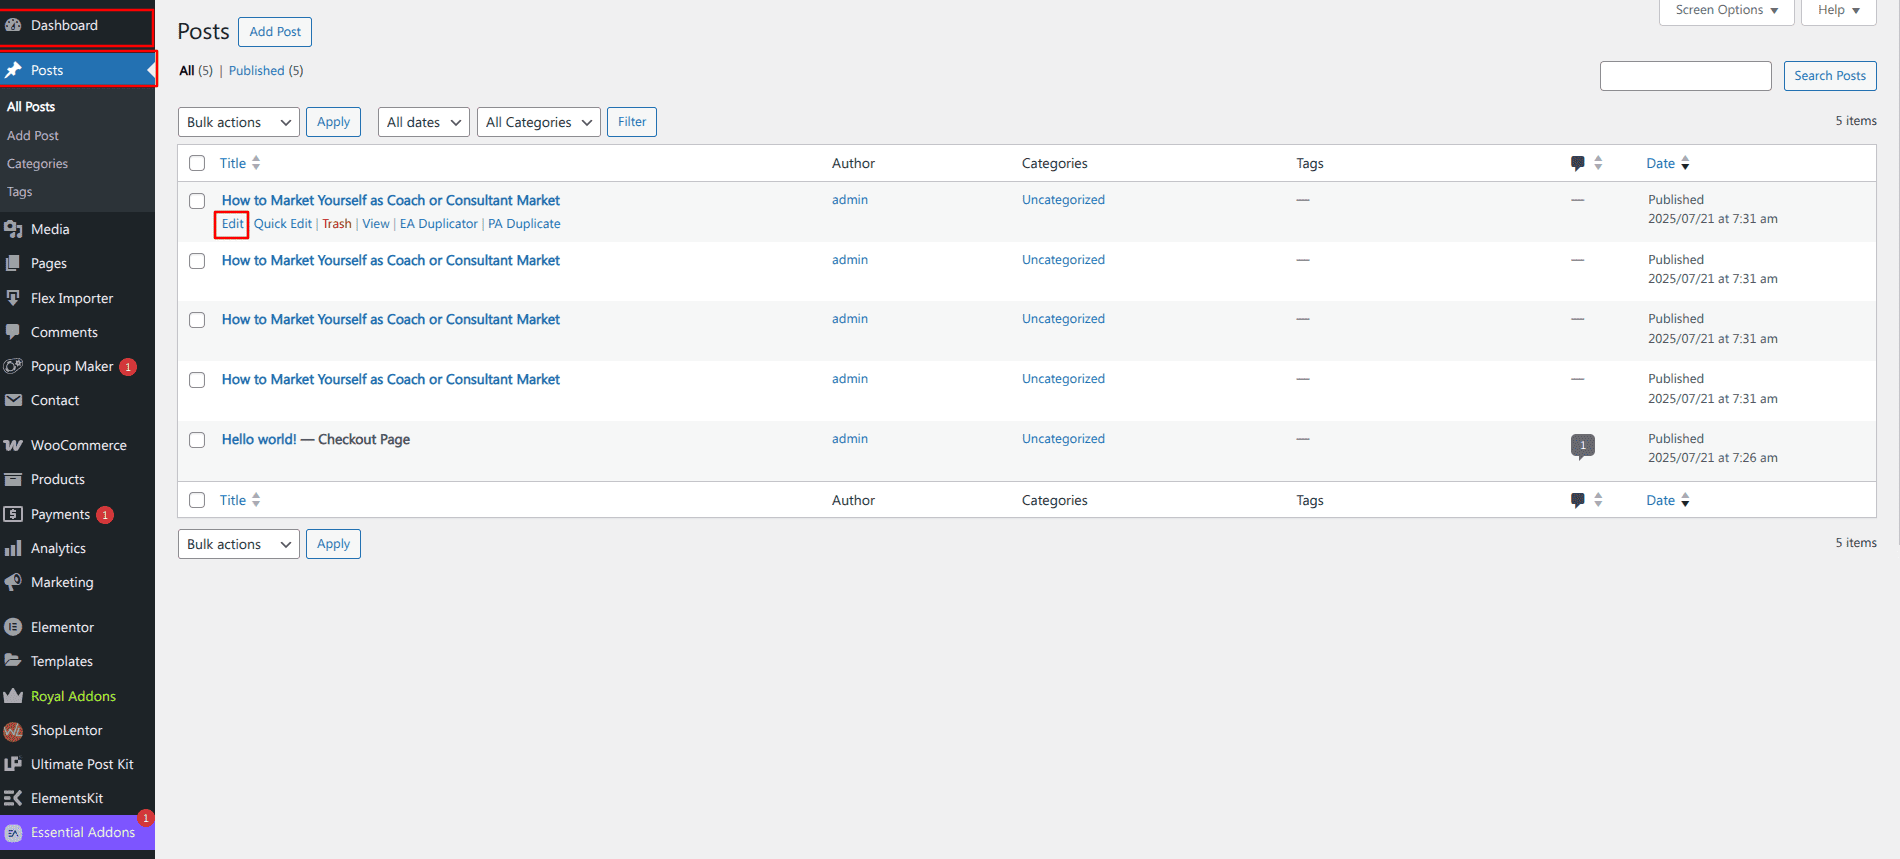Click PA Duplicate link under first post
The height and width of the screenshot is (859, 1900).
click(x=524, y=224)
